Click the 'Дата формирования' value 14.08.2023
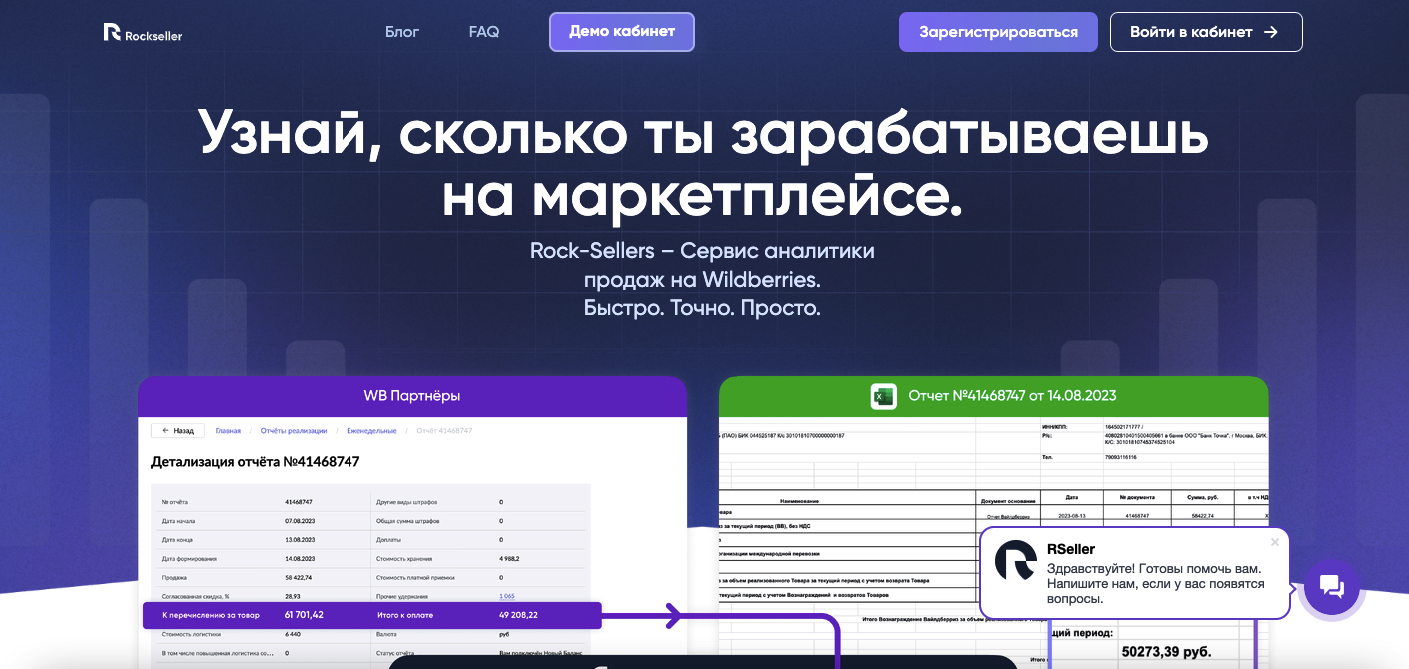1409x669 pixels. pyautogui.click(x=300, y=559)
